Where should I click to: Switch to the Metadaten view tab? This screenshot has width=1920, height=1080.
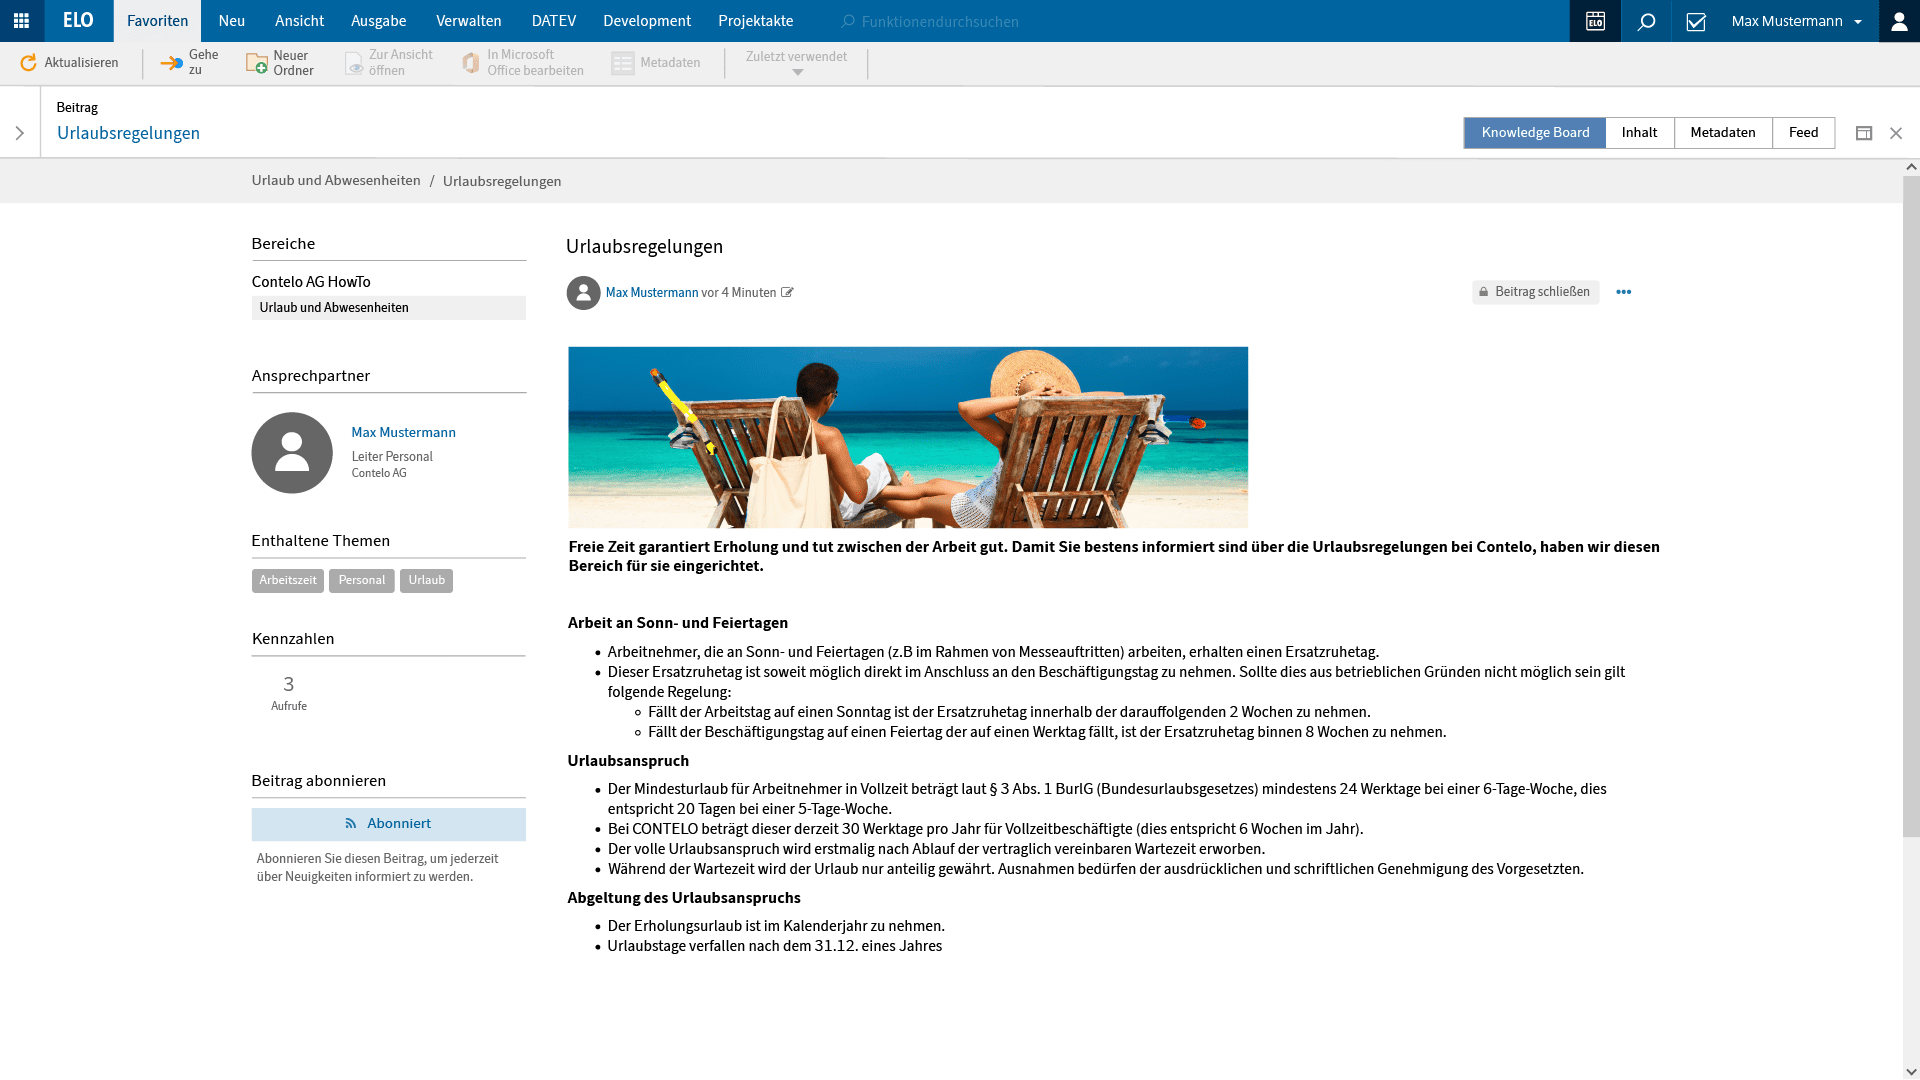click(x=1722, y=133)
